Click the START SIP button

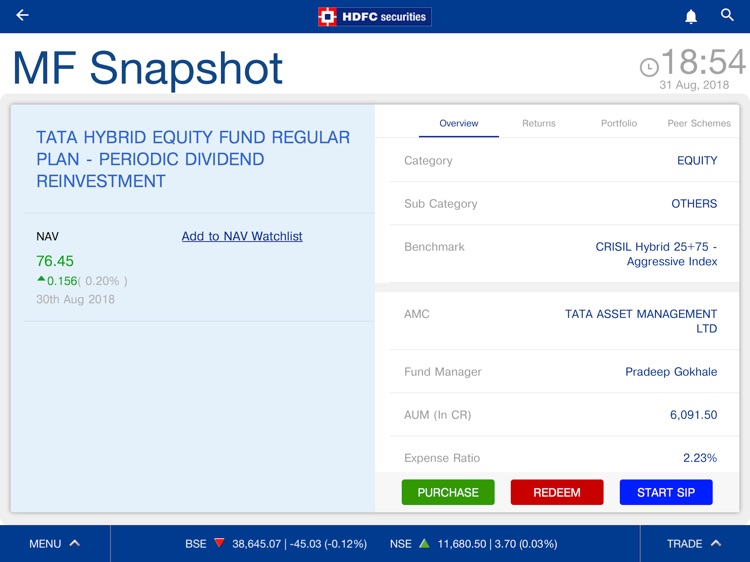coord(666,492)
